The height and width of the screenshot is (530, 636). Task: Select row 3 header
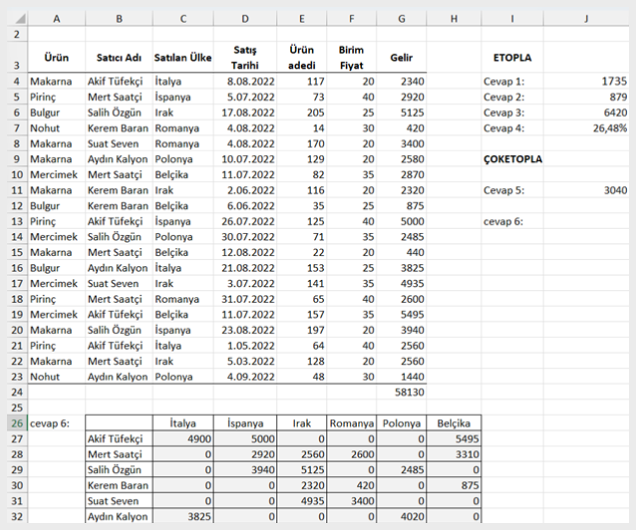click(17, 57)
